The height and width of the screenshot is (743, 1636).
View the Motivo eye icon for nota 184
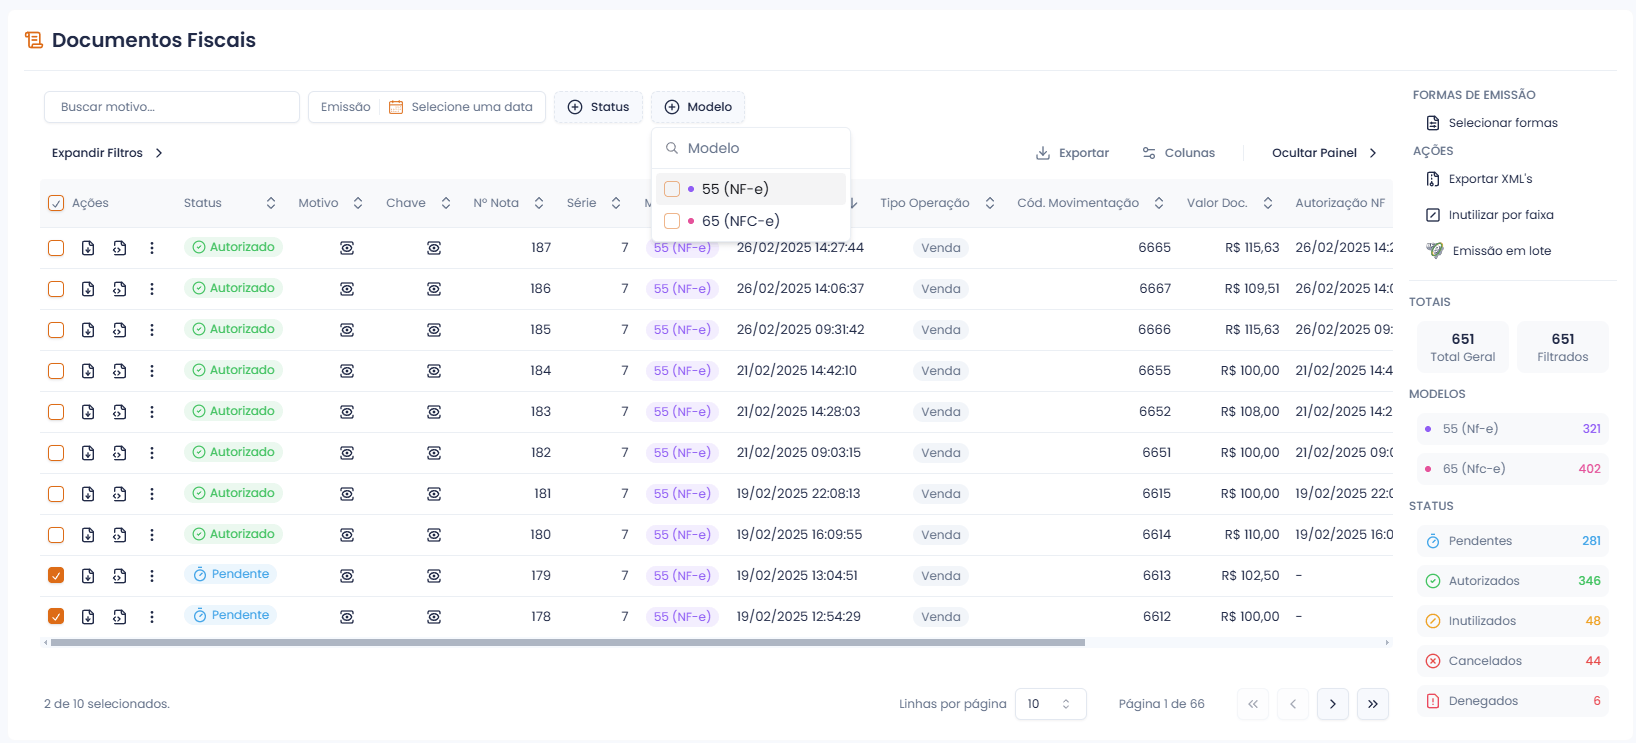point(347,371)
